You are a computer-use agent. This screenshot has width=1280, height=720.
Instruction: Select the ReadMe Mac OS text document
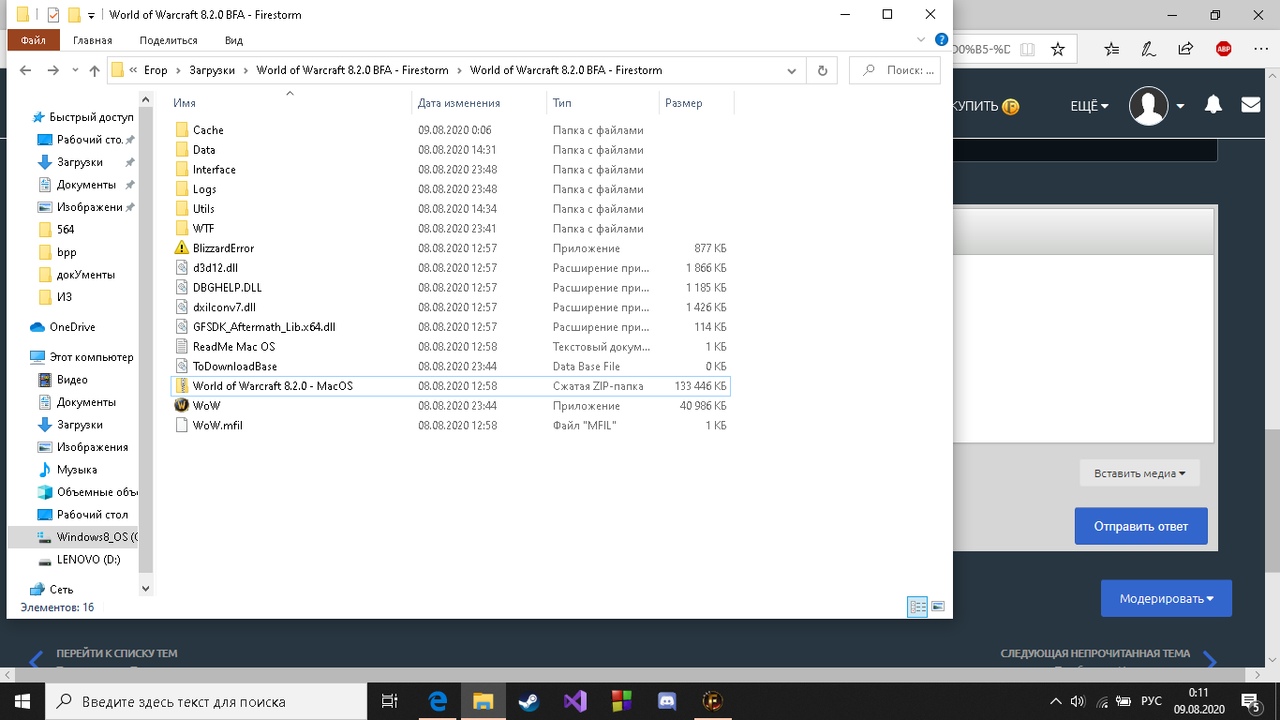233,347
